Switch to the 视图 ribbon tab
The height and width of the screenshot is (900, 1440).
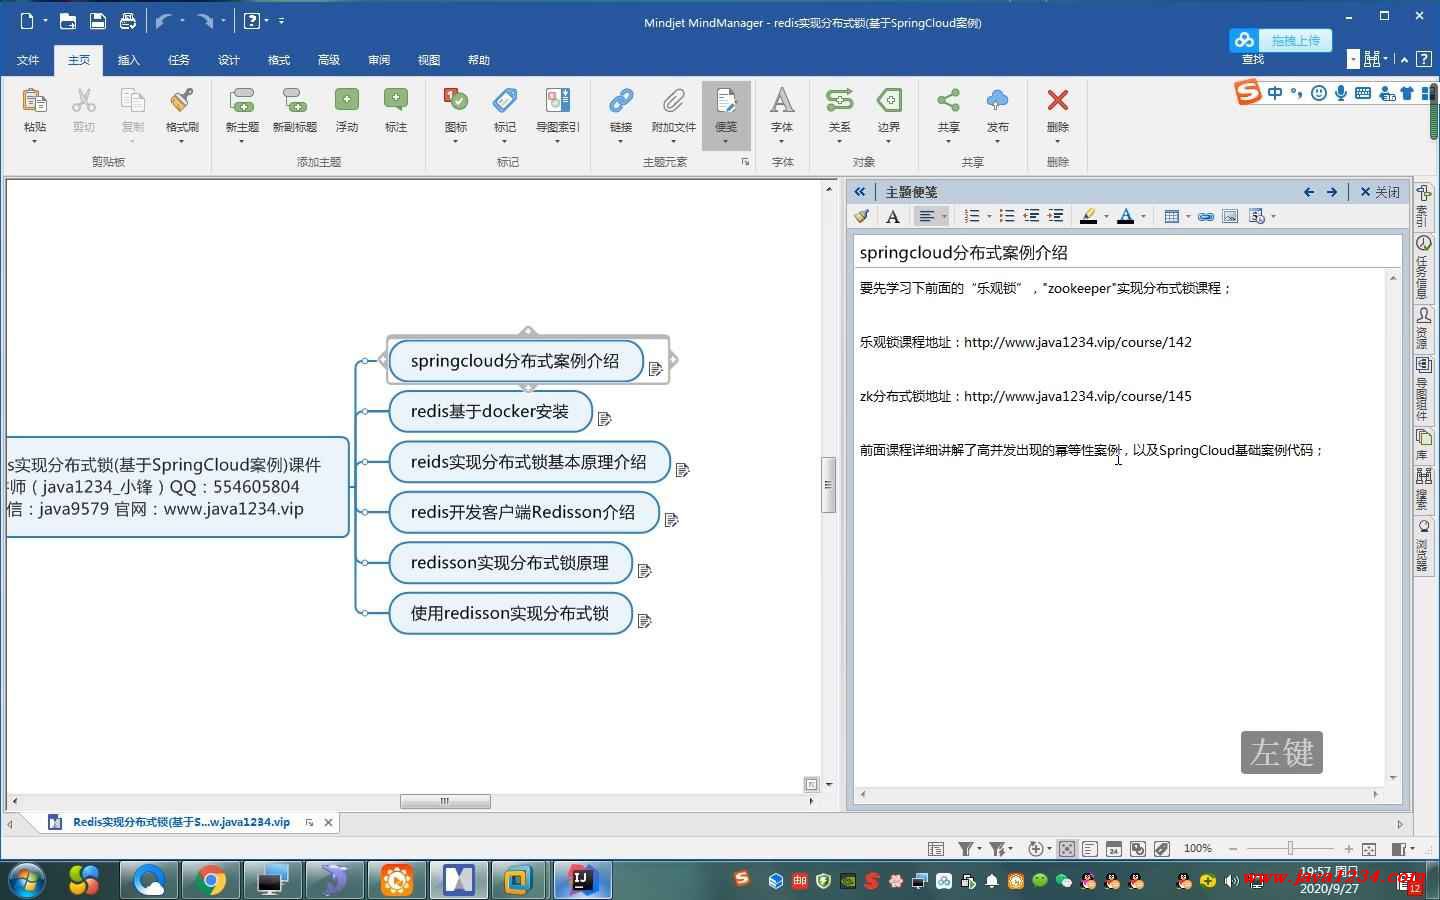429,60
